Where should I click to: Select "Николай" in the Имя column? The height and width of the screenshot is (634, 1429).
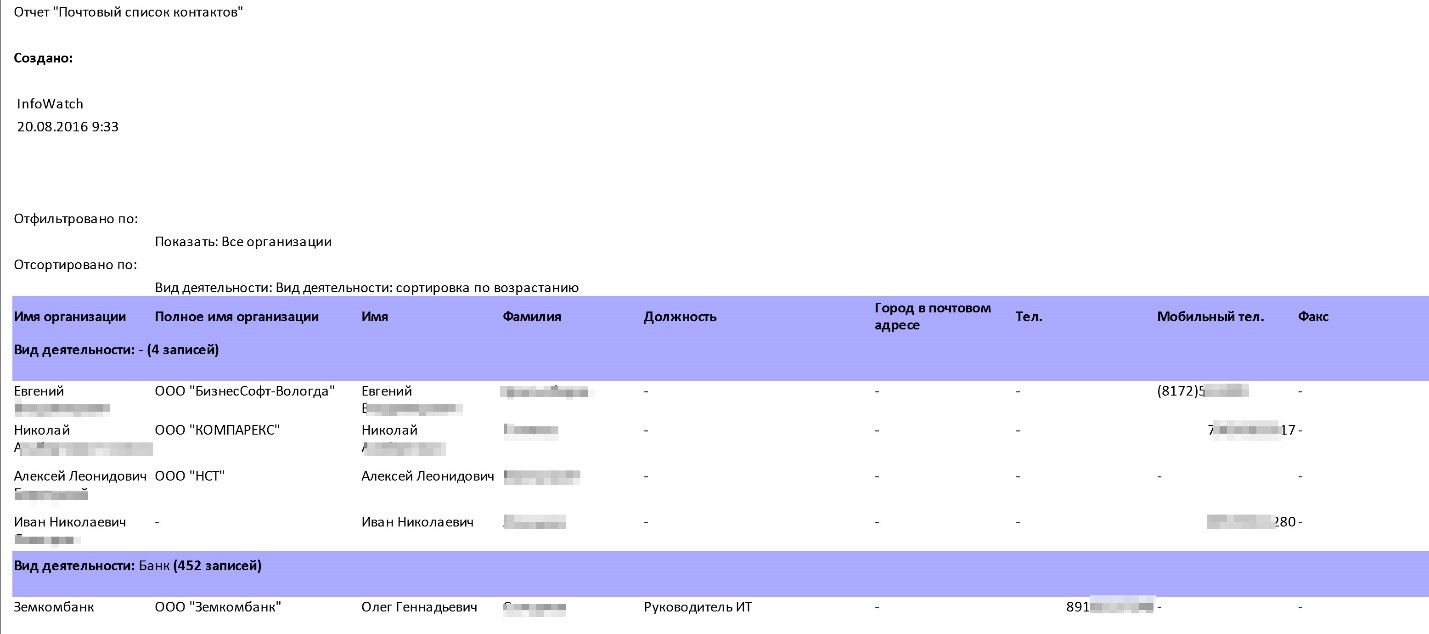click(x=390, y=430)
